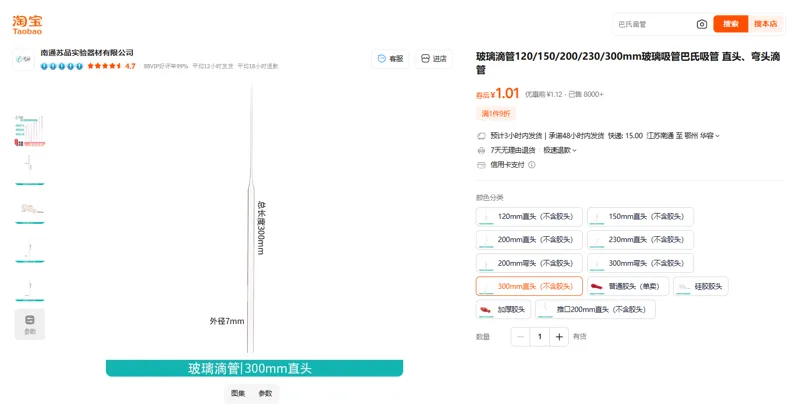This screenshot has width=800, height=418.
Task: Click the credit card payment icon
Action: pyautogui.click(x=481, y=165)
